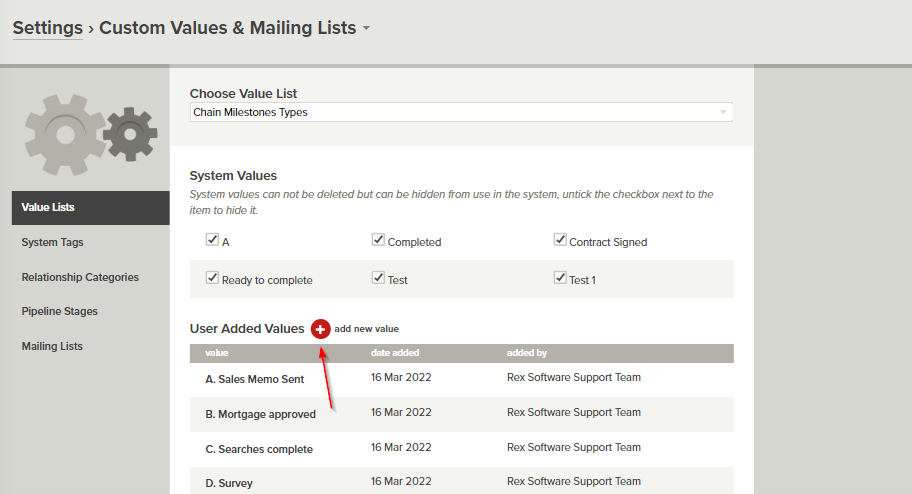This screenshot has height=494, width=912.
Task: Disable the Test 1 checkbox
Action: pos(560,278)
